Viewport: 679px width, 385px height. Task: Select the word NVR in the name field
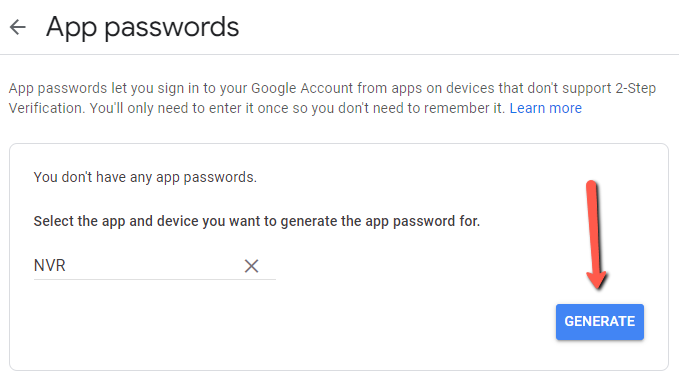[49, 265]
